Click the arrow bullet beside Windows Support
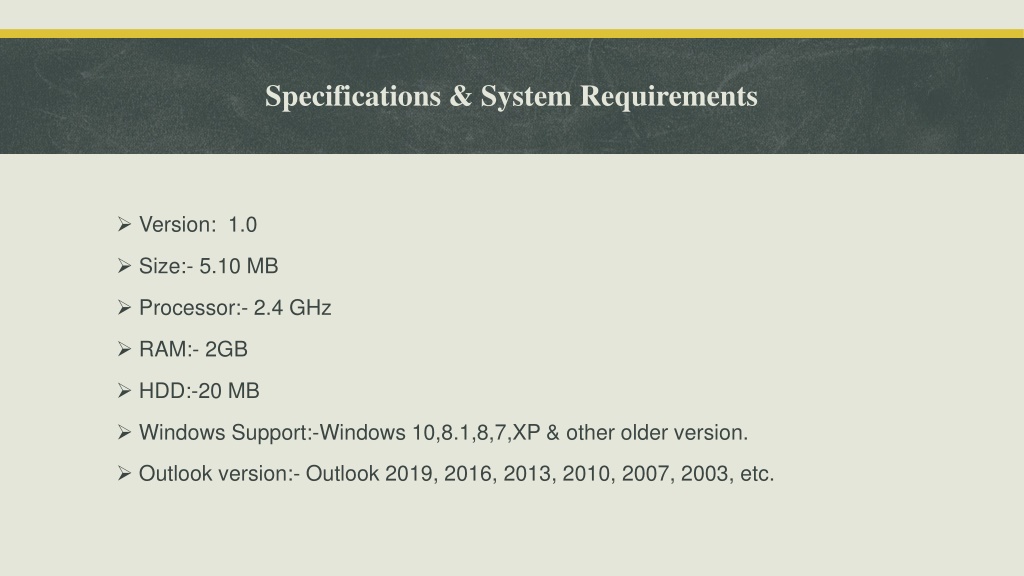Viewport: 1024px width, 576px height. (125, 432)
